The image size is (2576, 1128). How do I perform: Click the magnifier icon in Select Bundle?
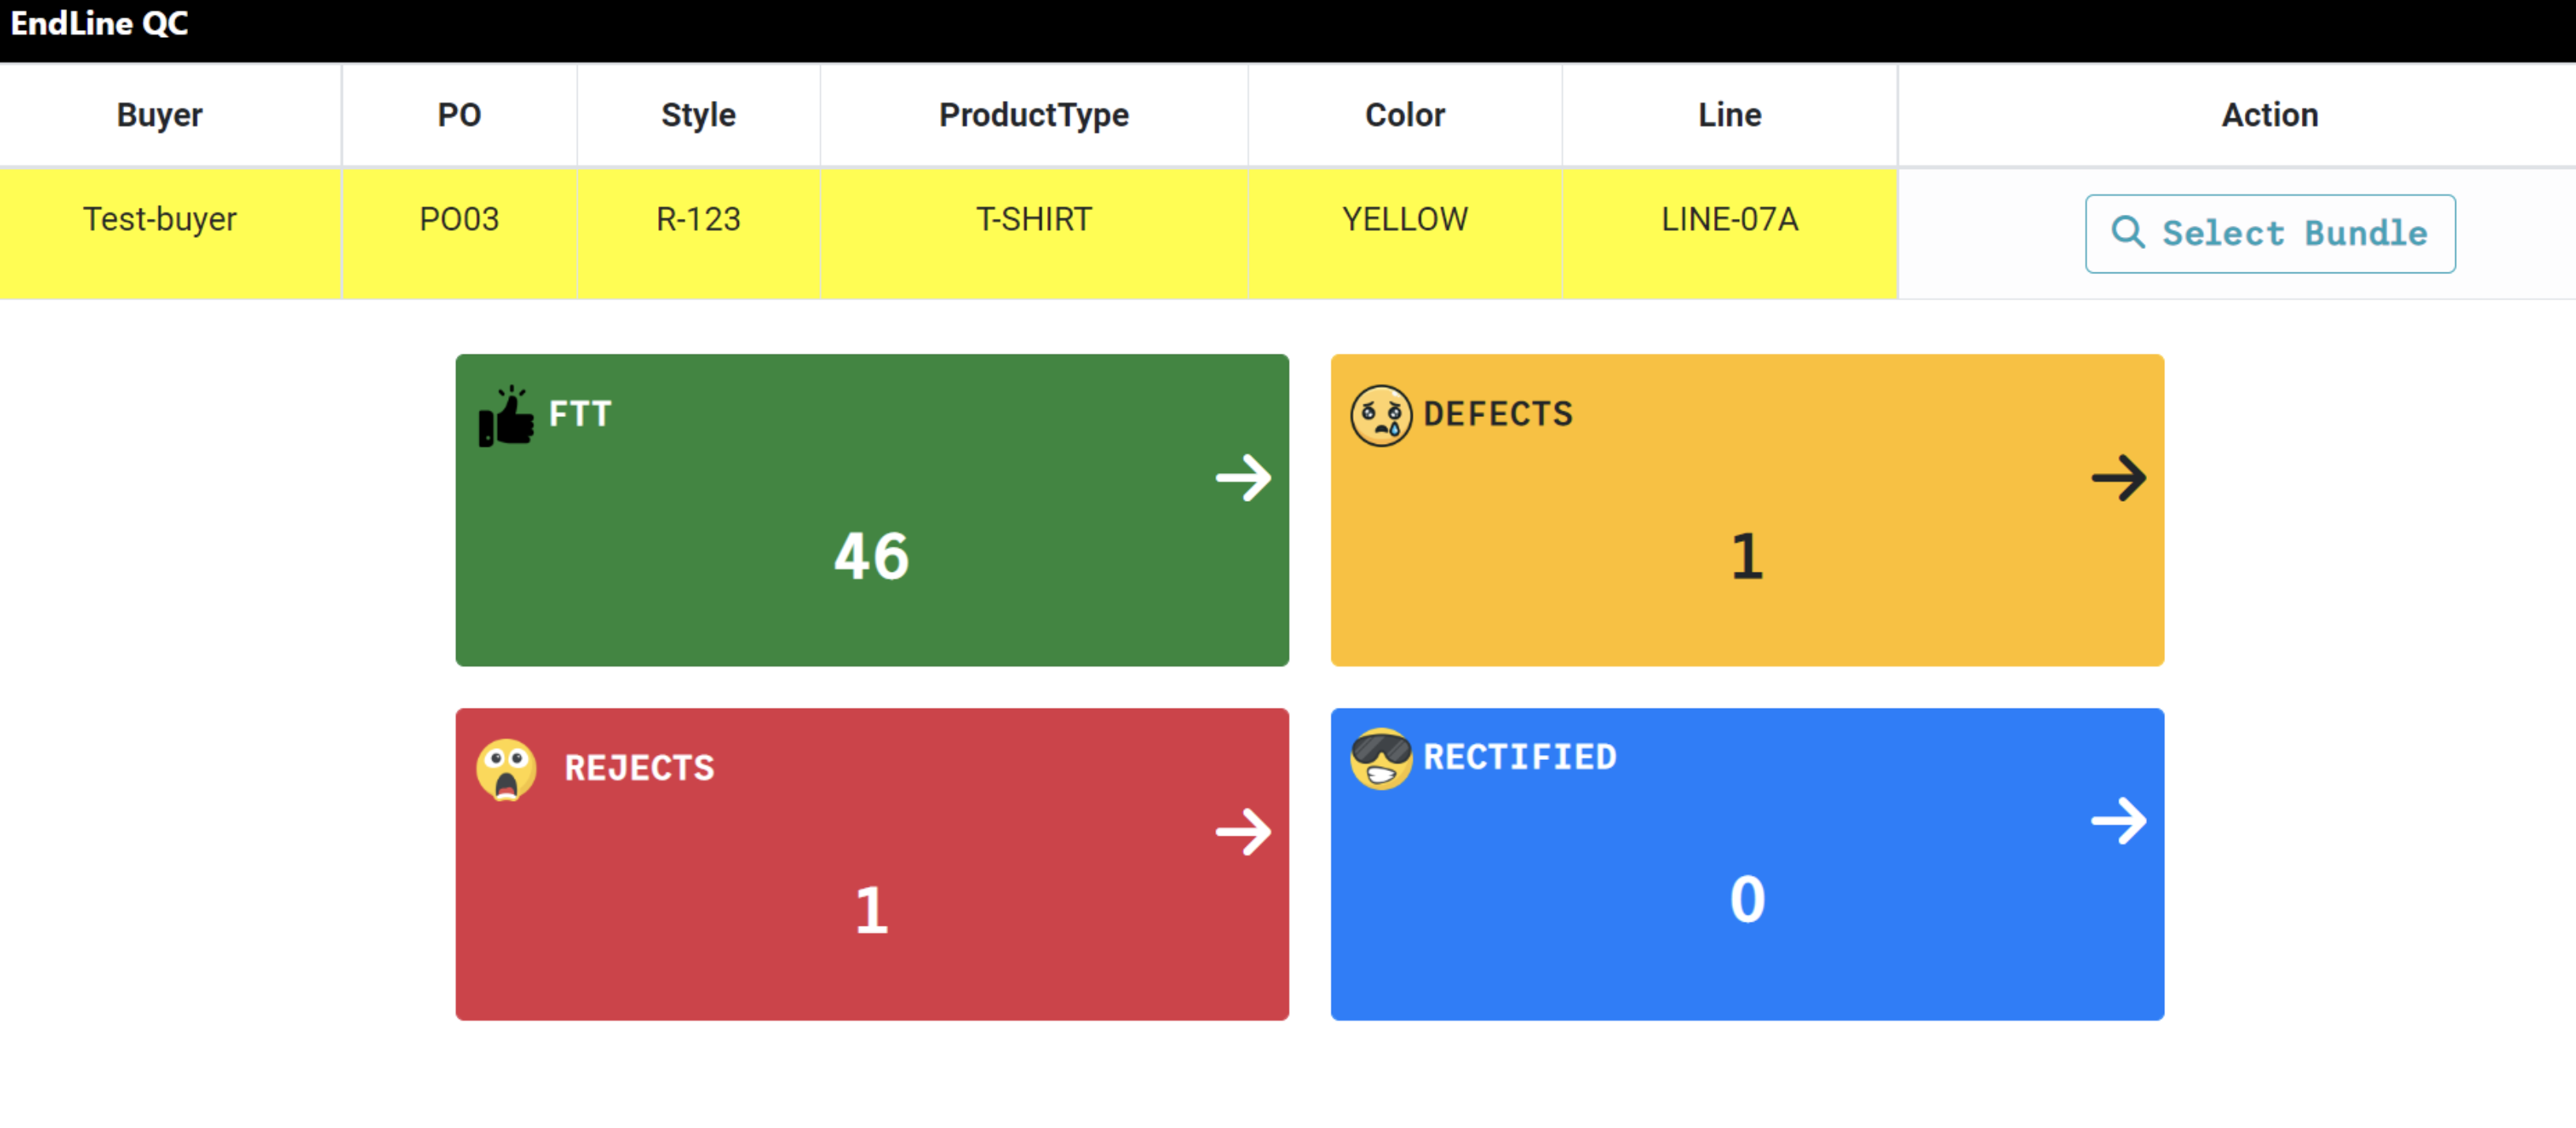[2127, 233]
